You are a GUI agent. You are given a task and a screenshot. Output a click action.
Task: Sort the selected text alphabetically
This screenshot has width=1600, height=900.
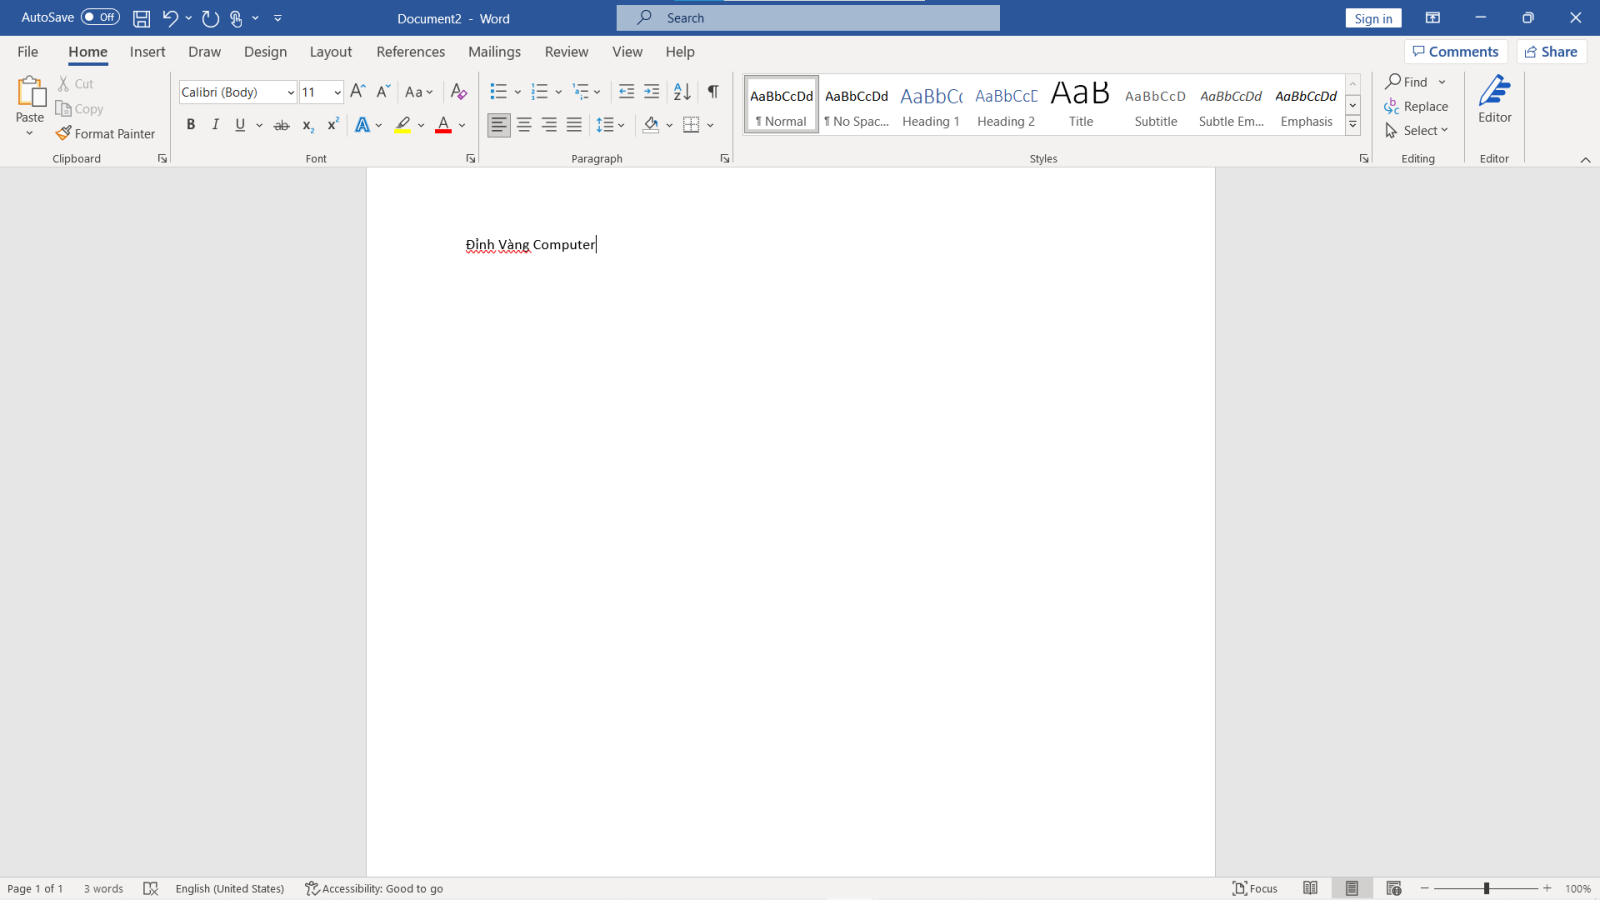coord(682,91)
